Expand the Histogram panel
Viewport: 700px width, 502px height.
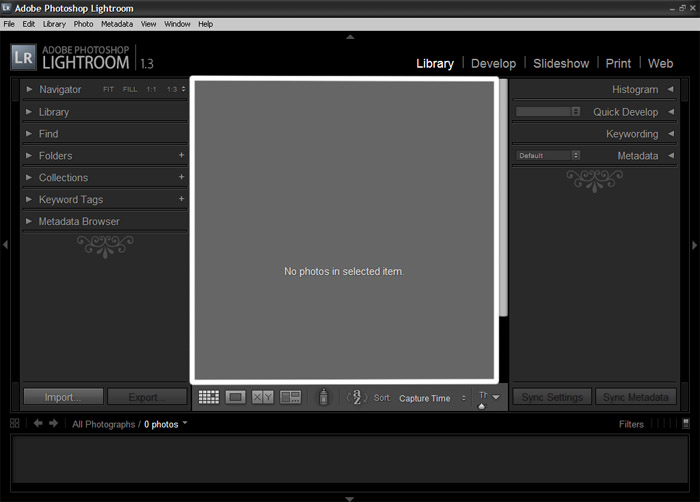click(671, 89)
